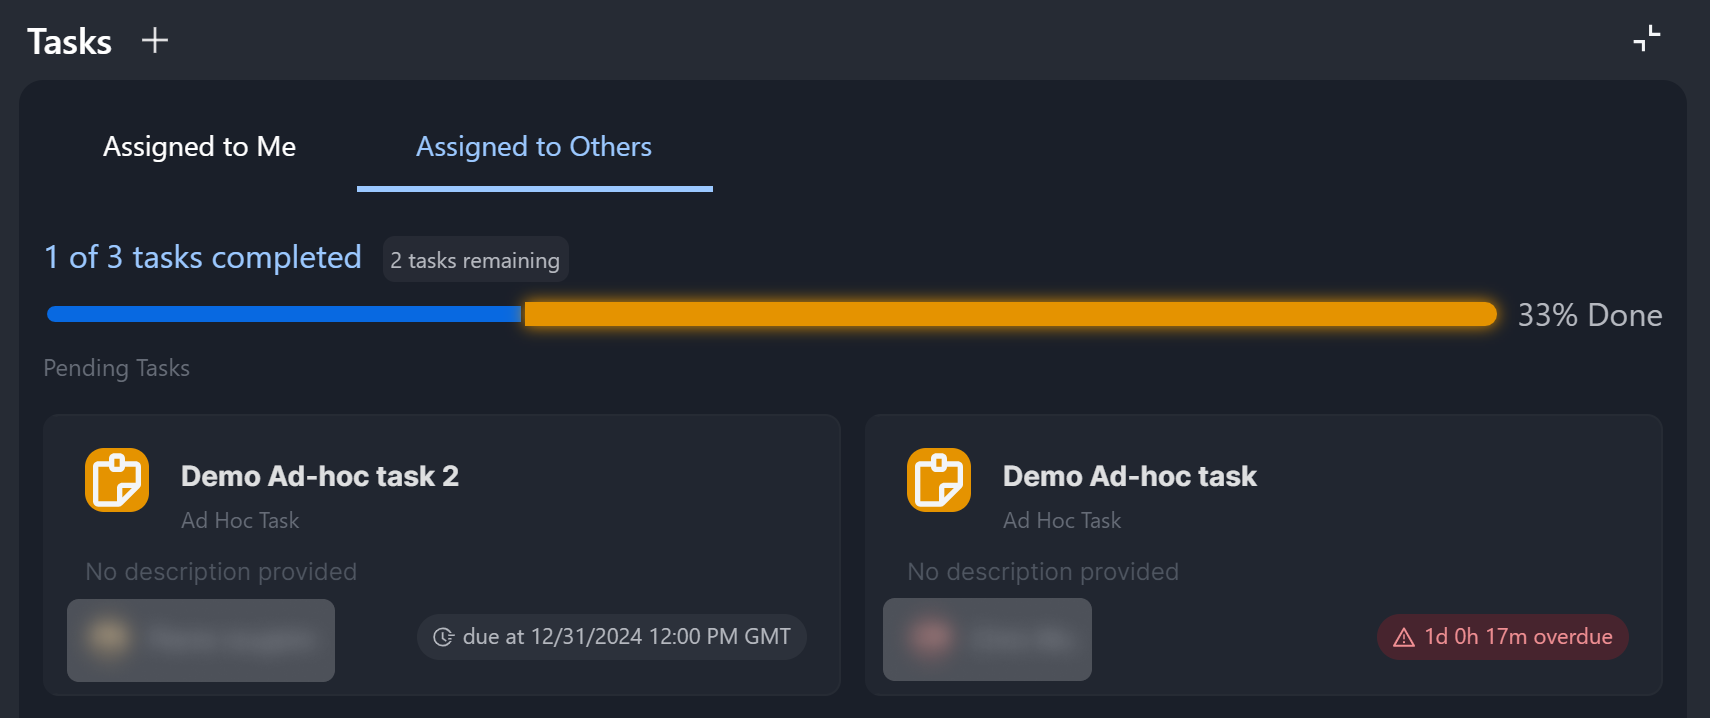Click the orange remaining portion of the progress bar
The width and height of the screenshot is (1710, 718).
click(x=1010, y=314)
